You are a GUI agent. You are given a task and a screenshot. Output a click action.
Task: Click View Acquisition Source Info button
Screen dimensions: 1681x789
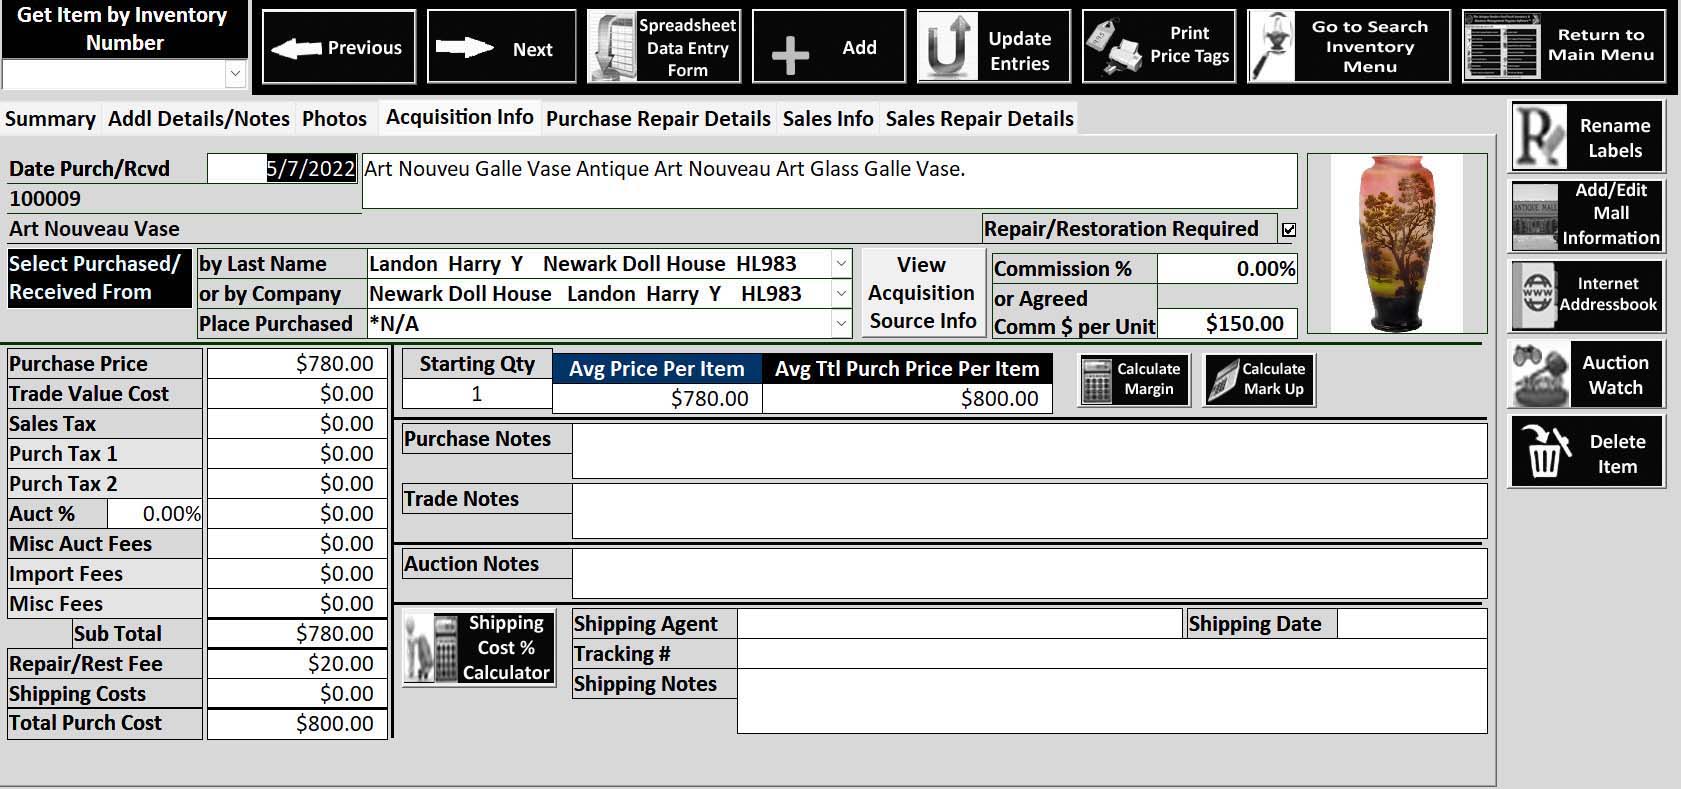pos(922,293)
